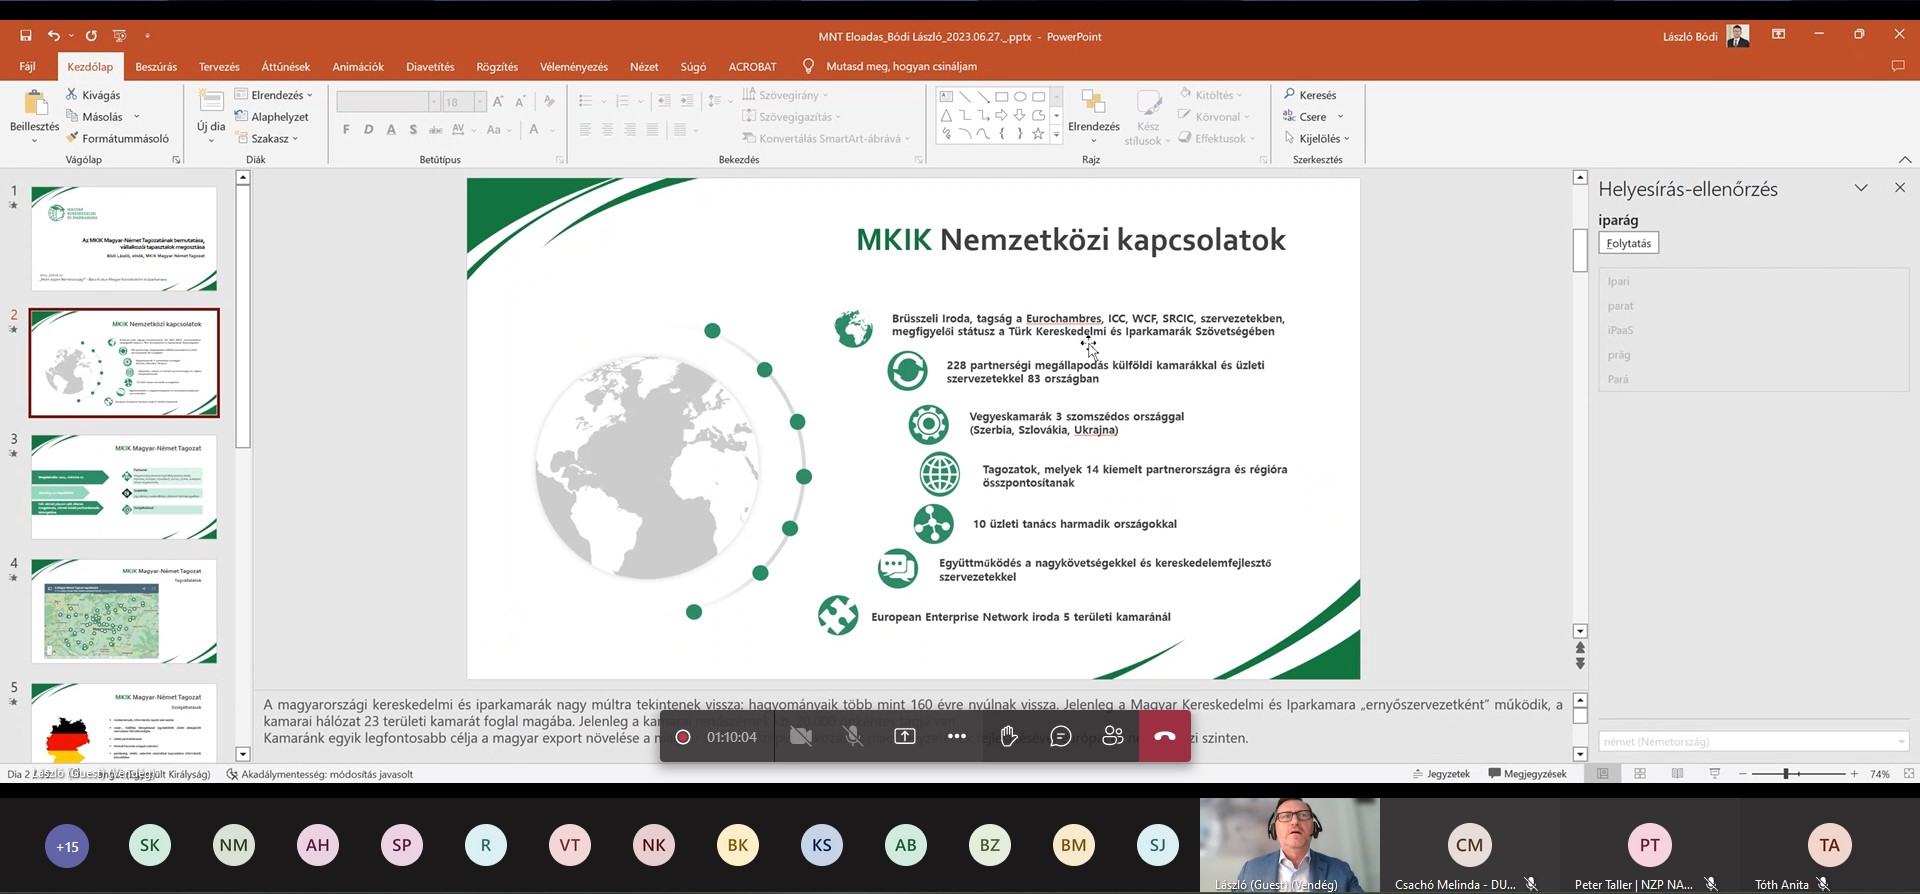Click share screen icon in meeting bar
The height and width of the screenshot is (894, 1920).
(x=905, y=737)
